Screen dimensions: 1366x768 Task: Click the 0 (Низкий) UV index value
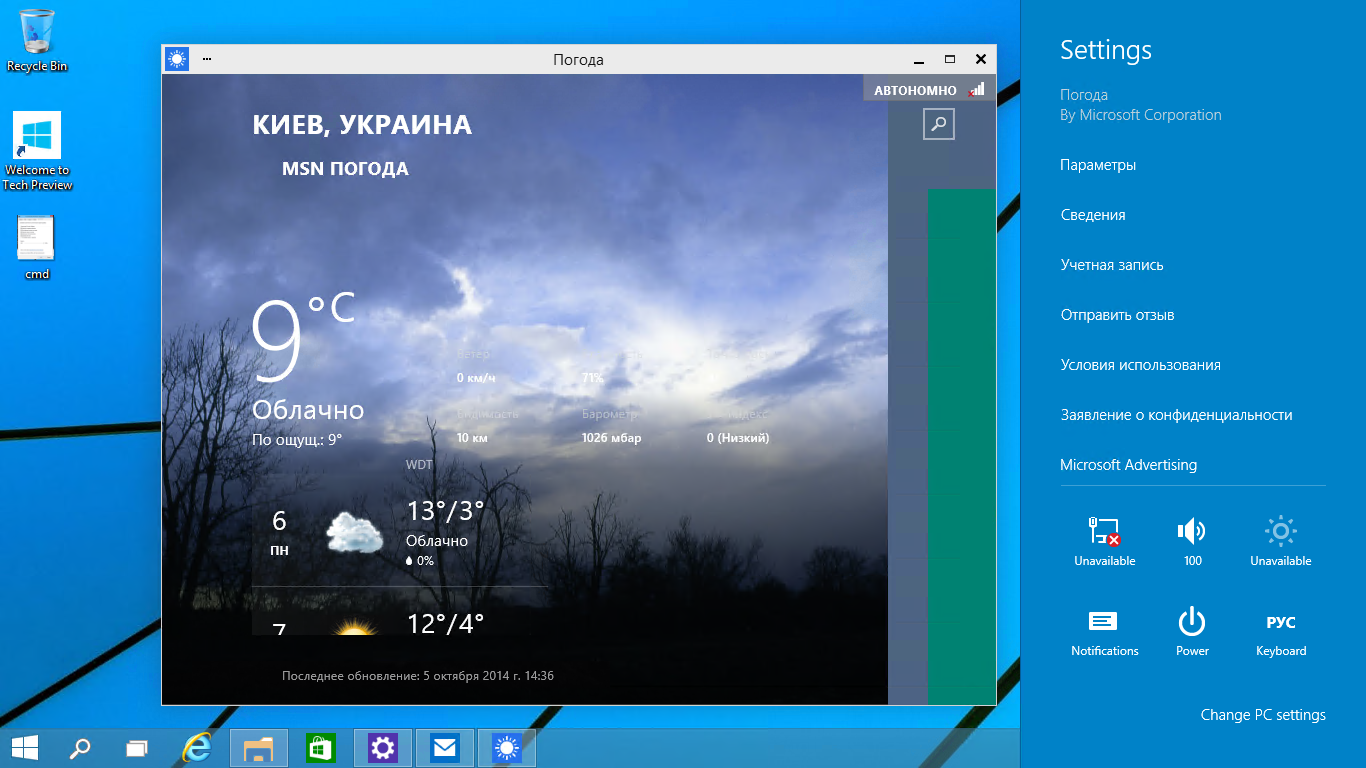(737, 438)
